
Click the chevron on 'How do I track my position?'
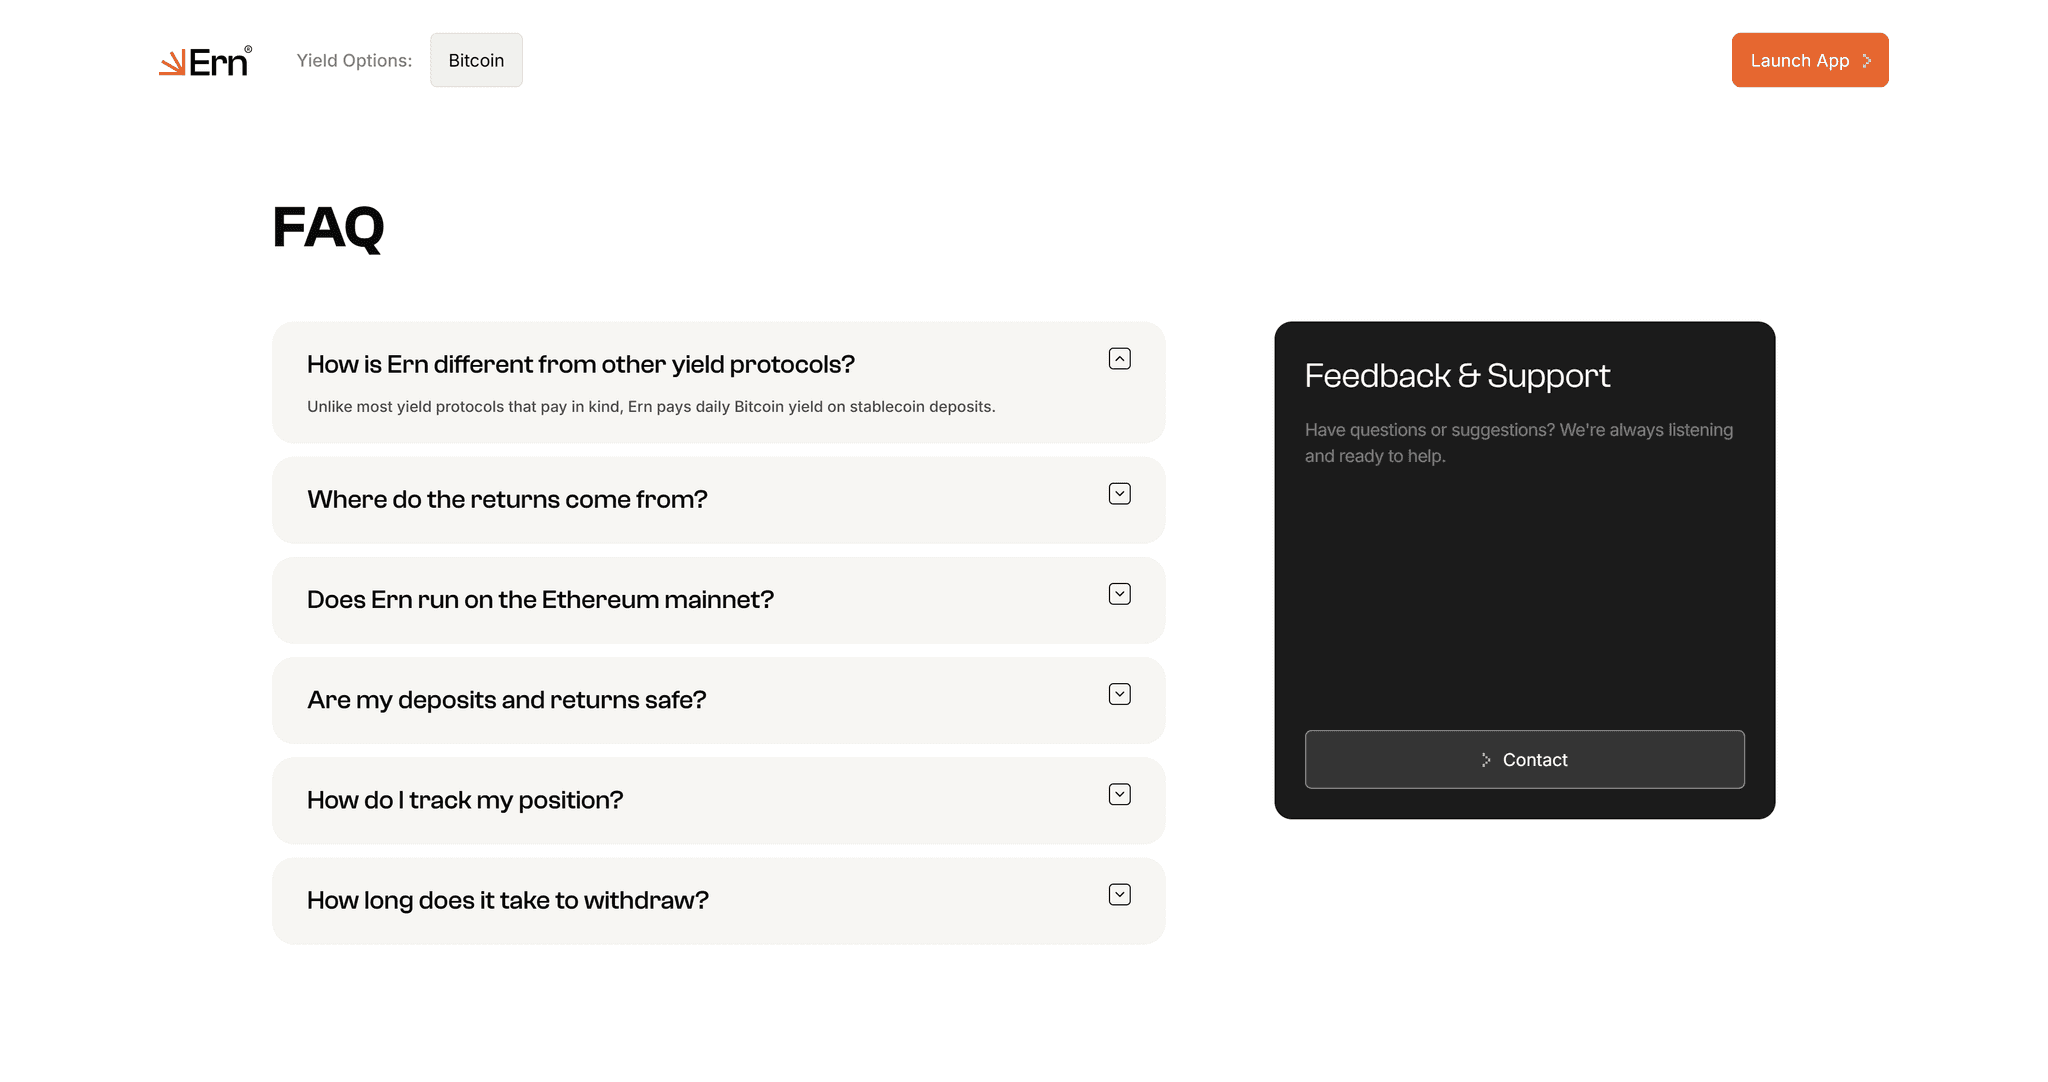(x=1120, y=794)
